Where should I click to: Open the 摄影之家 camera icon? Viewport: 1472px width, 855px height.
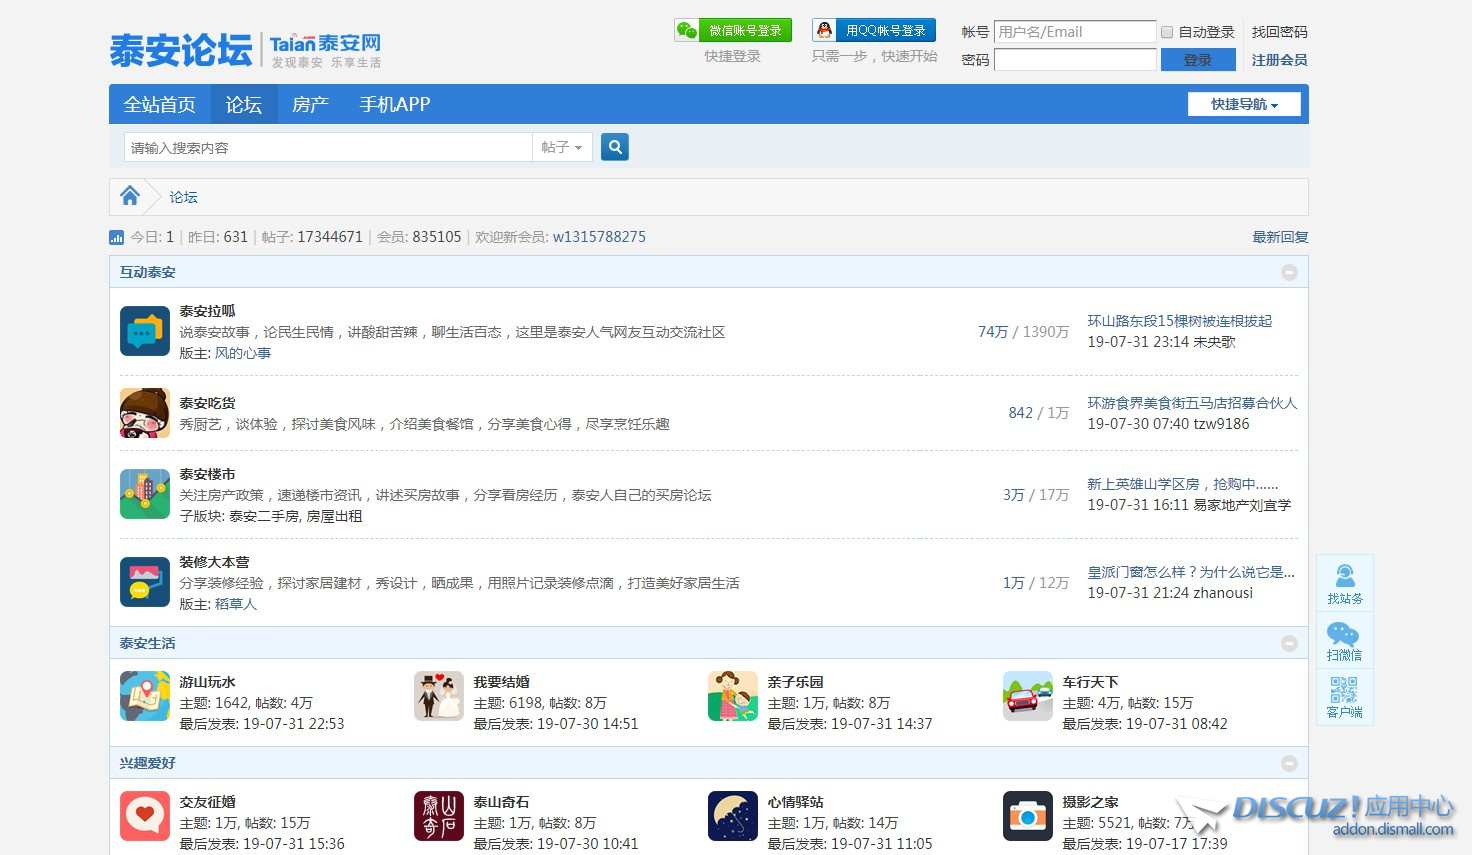[1028, 816]
